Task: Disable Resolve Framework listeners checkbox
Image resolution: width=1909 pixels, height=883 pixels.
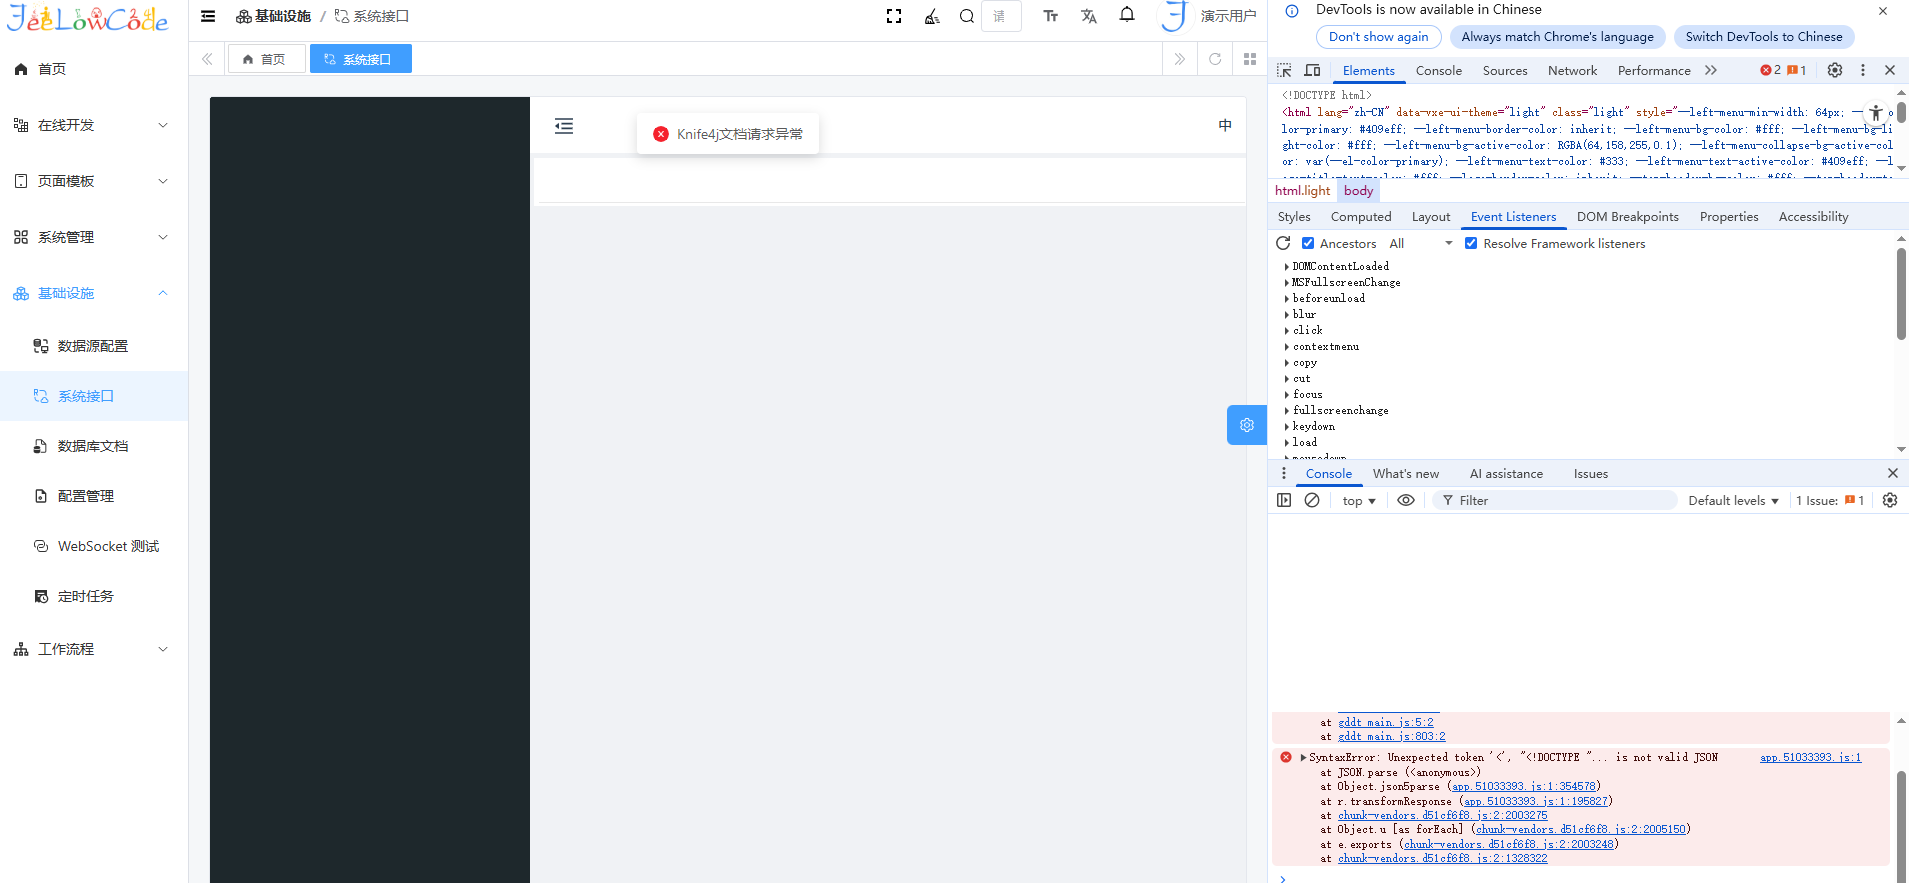Action: (x=1471, y=243)
